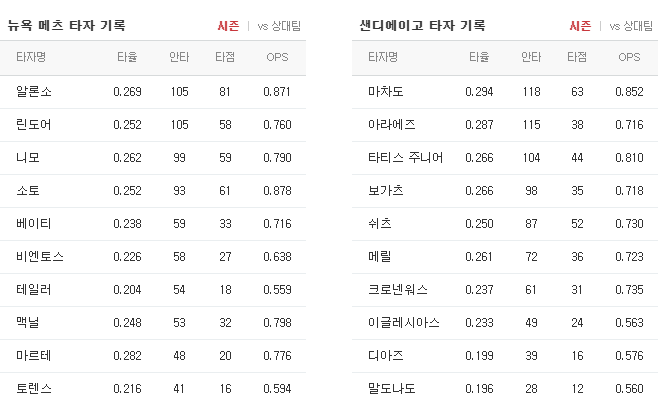
Task: Click 타율 column header in Mets table
Action: click(x=127, y=57)
